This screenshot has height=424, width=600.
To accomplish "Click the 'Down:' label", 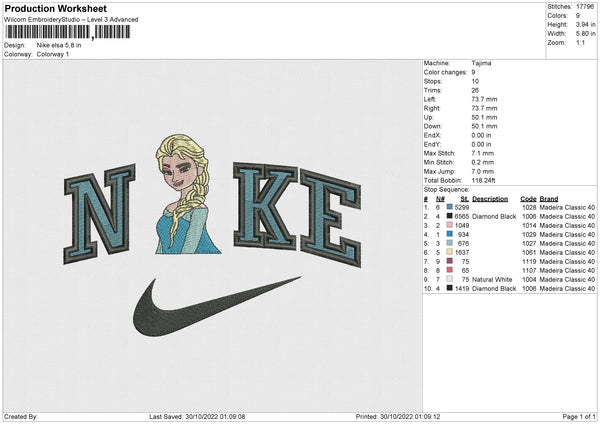I will [x=432, y=126].
